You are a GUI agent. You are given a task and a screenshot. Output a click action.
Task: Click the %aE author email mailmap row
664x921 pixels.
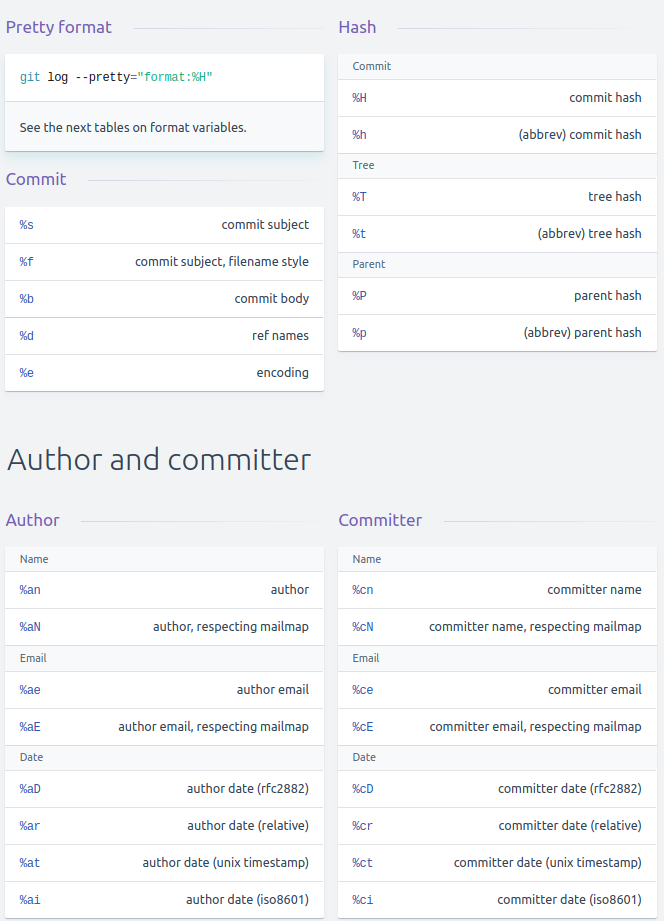(164, 727)
